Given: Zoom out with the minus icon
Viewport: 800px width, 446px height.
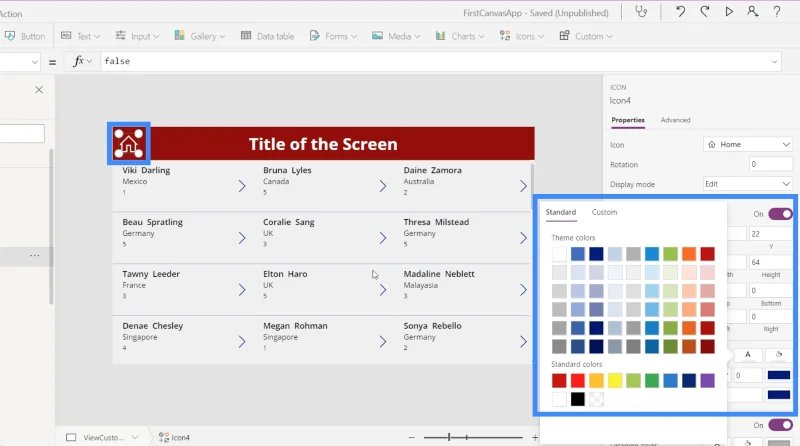Looking at the screenshot, I should tap(412, 437).
